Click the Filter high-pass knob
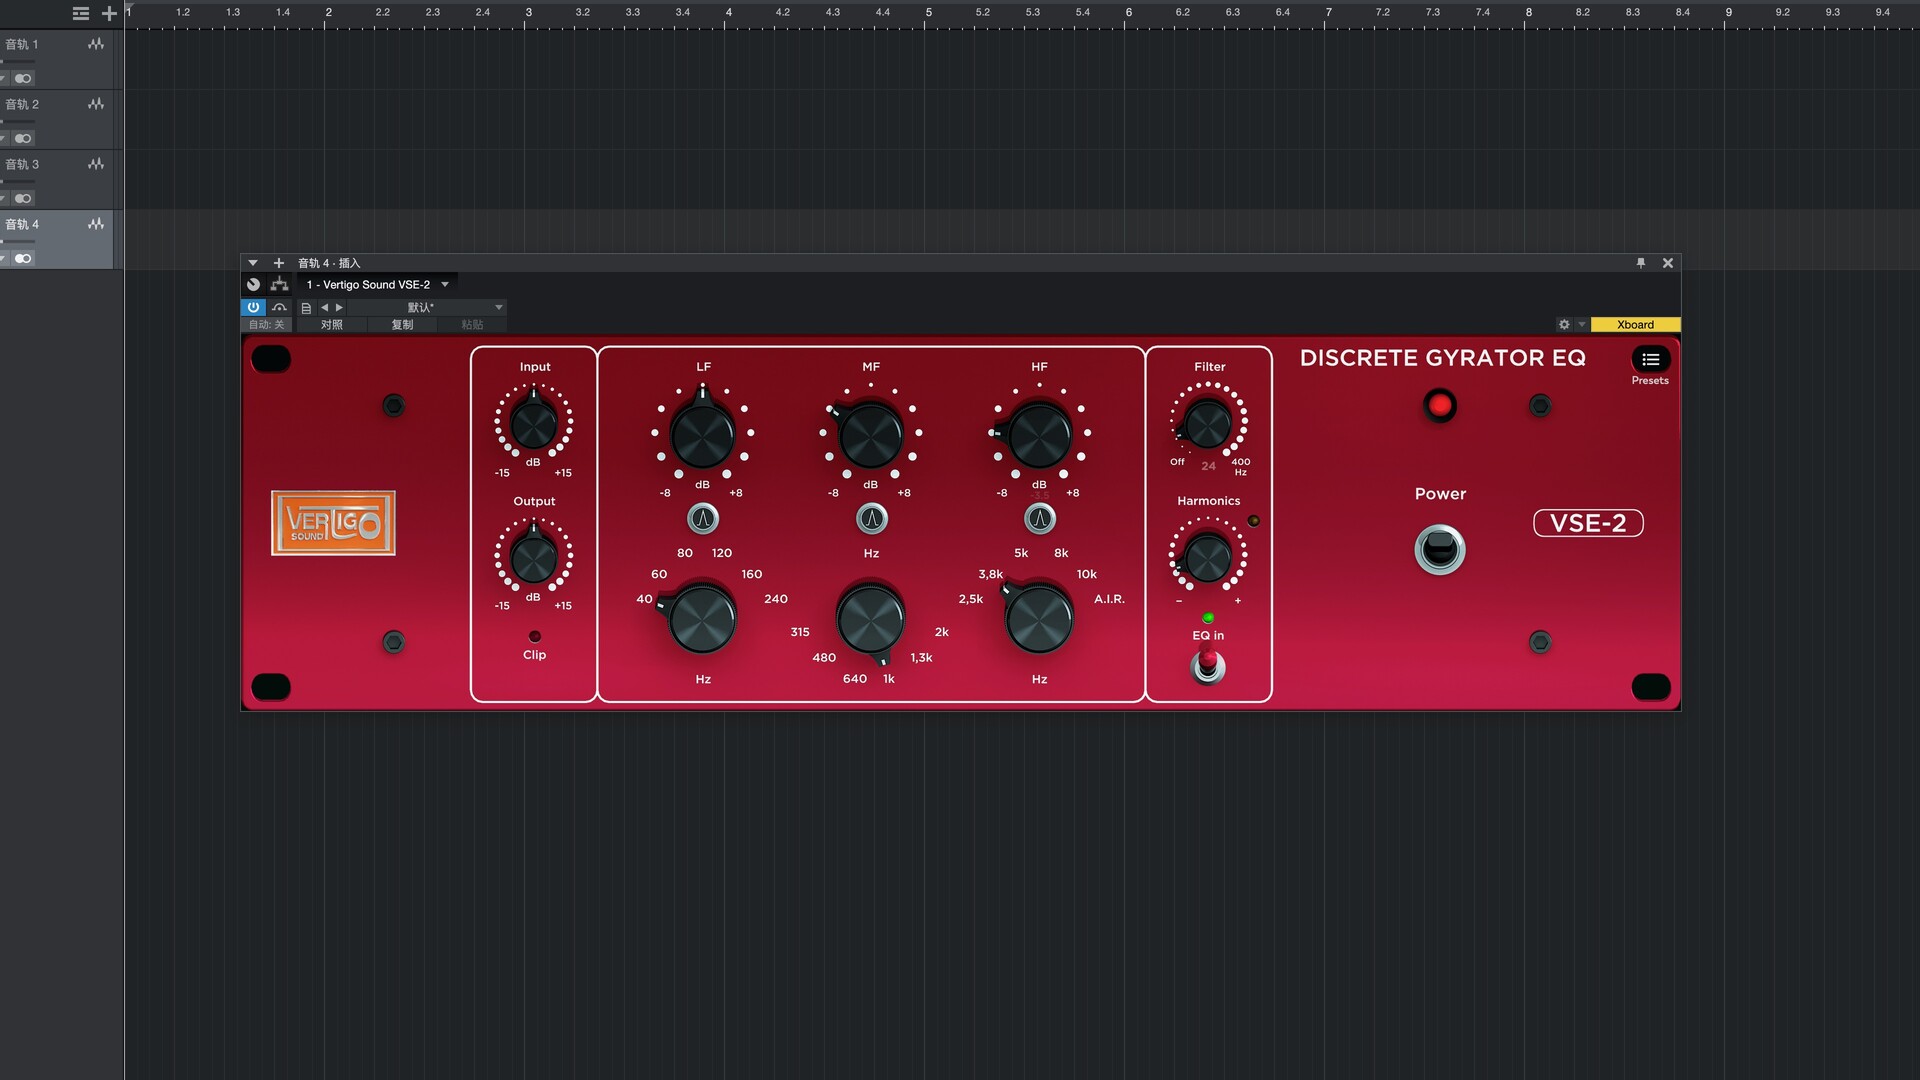 pos(1208,424)
